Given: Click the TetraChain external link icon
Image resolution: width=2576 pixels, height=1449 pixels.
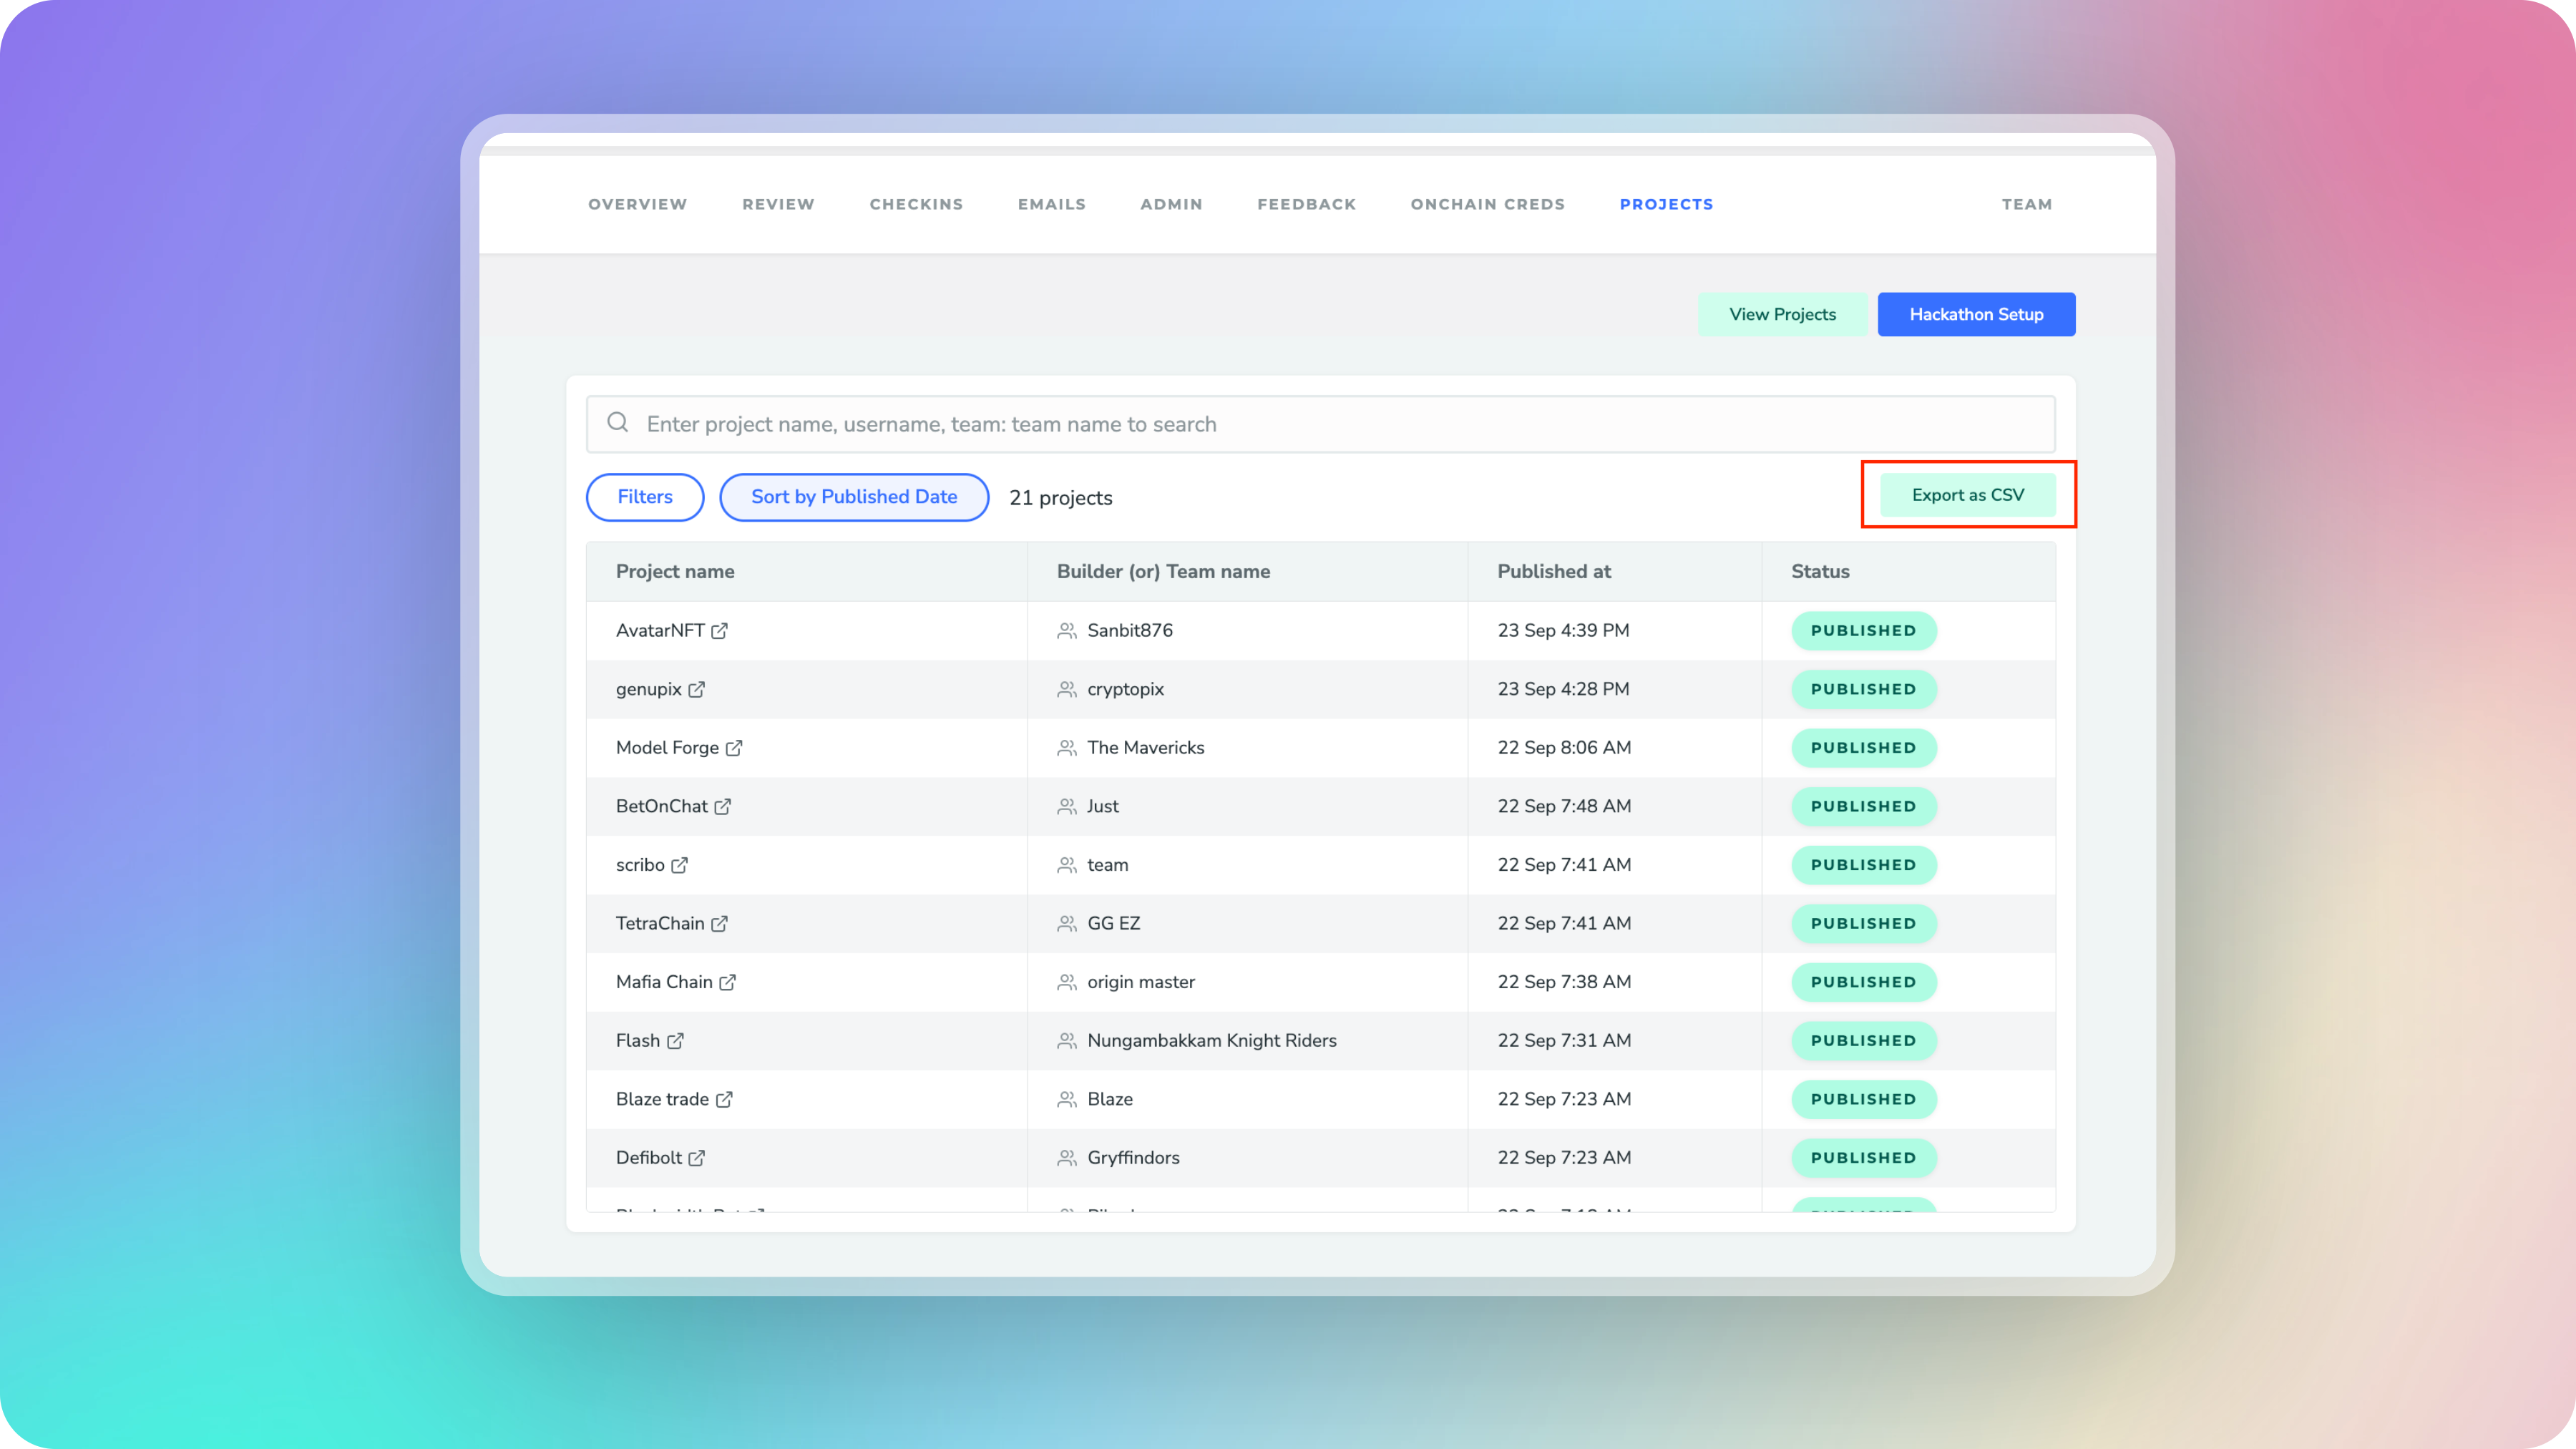Looking at the screenshot, I should click(x=719, y=924).
